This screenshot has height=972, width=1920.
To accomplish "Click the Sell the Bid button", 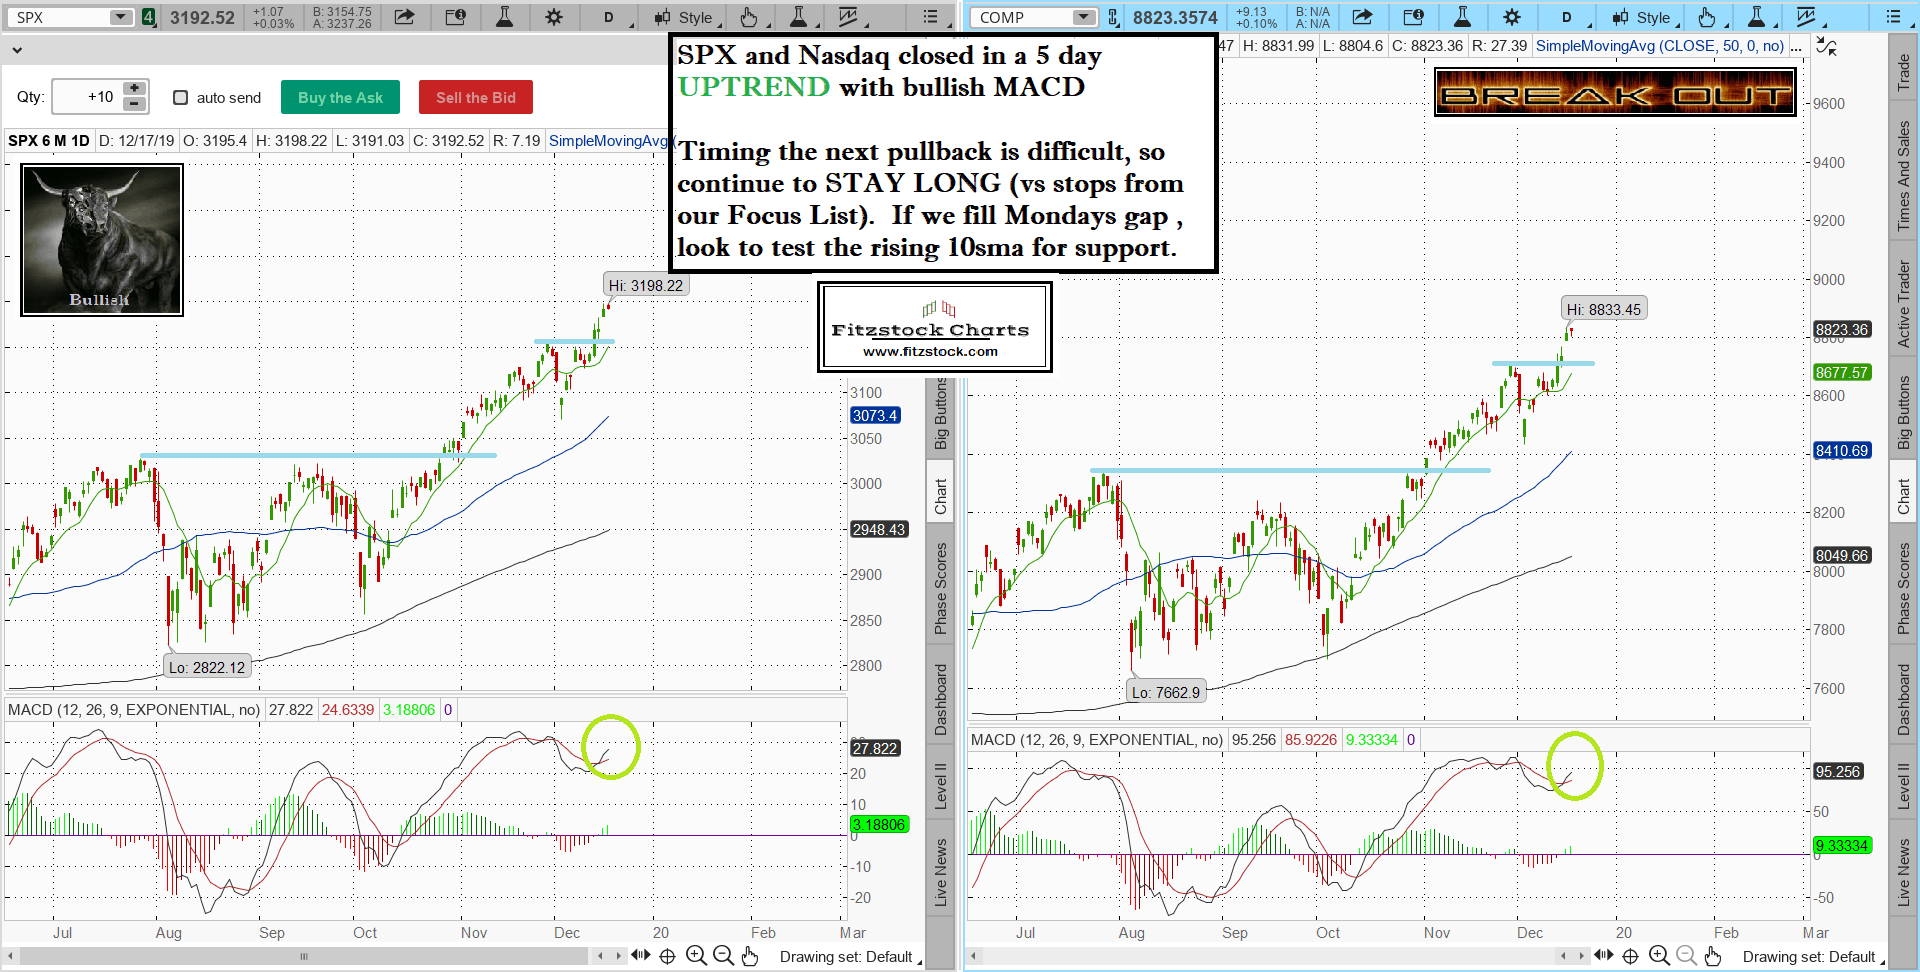I will pos(475,97).
